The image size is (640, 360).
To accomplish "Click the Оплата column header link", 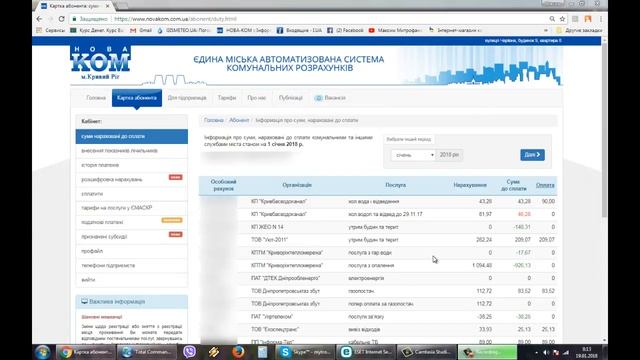I will [545, 185].
